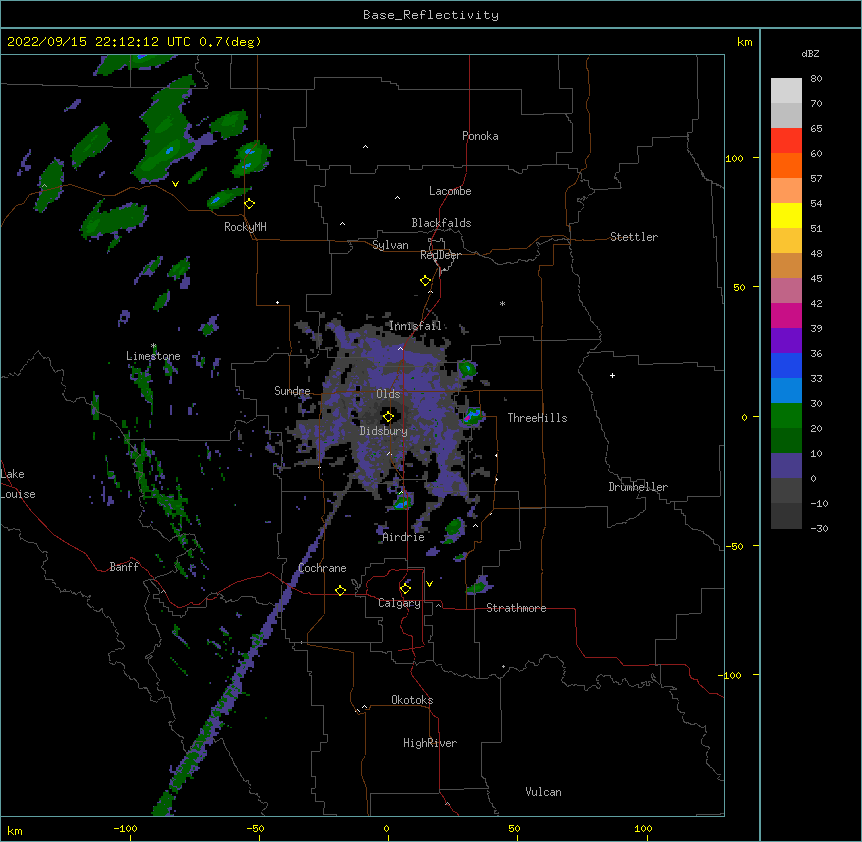862x842 pixels.
Task: Click the RedDeer city label
Action: 440,255
